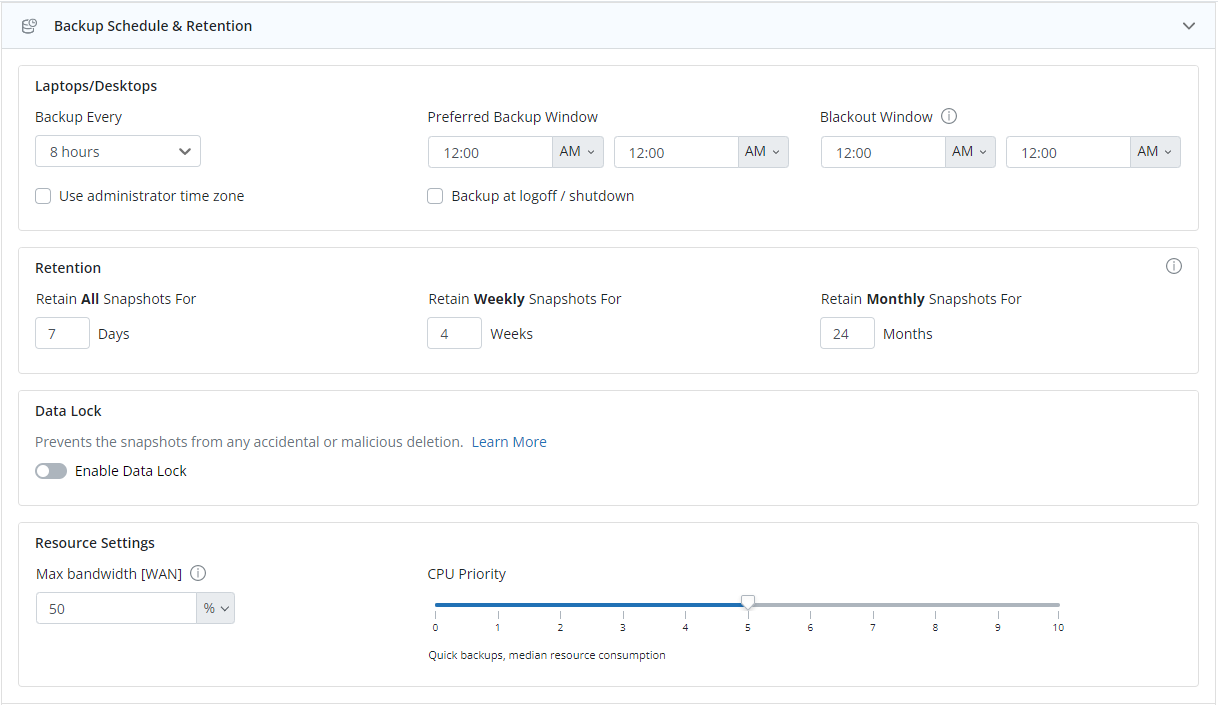Click Blackout Window start time field
Screen dimensions: 1218x705
(x=883, y=152)
